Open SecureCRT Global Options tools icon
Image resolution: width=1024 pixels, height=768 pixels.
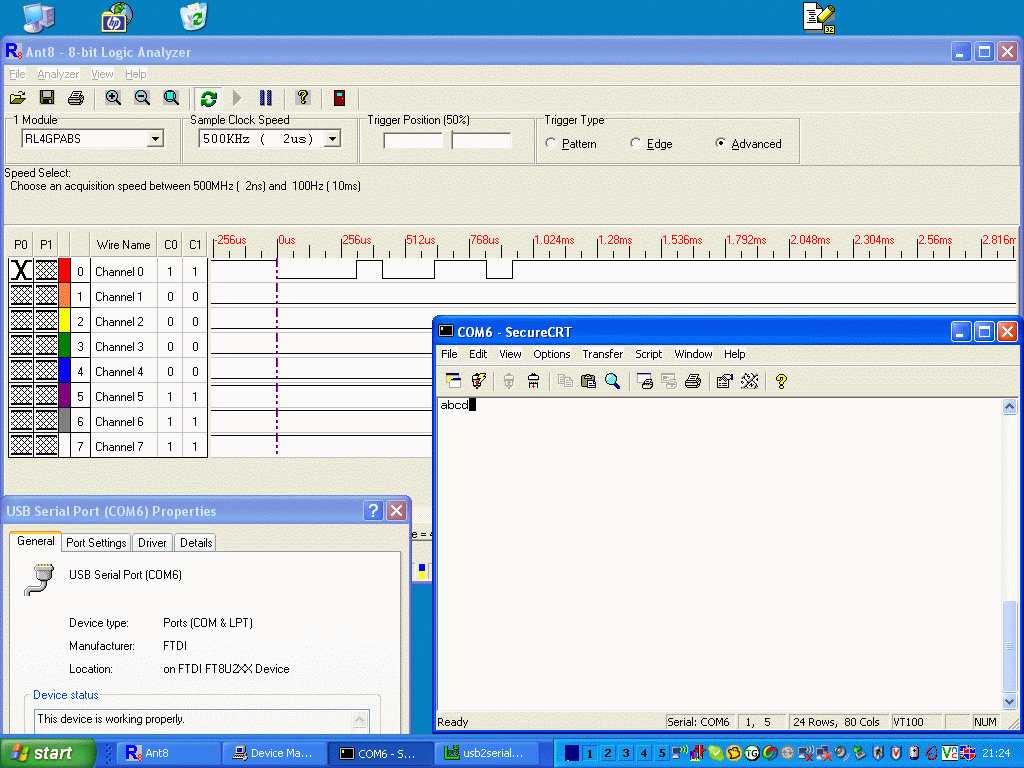[x=750, y=381]
